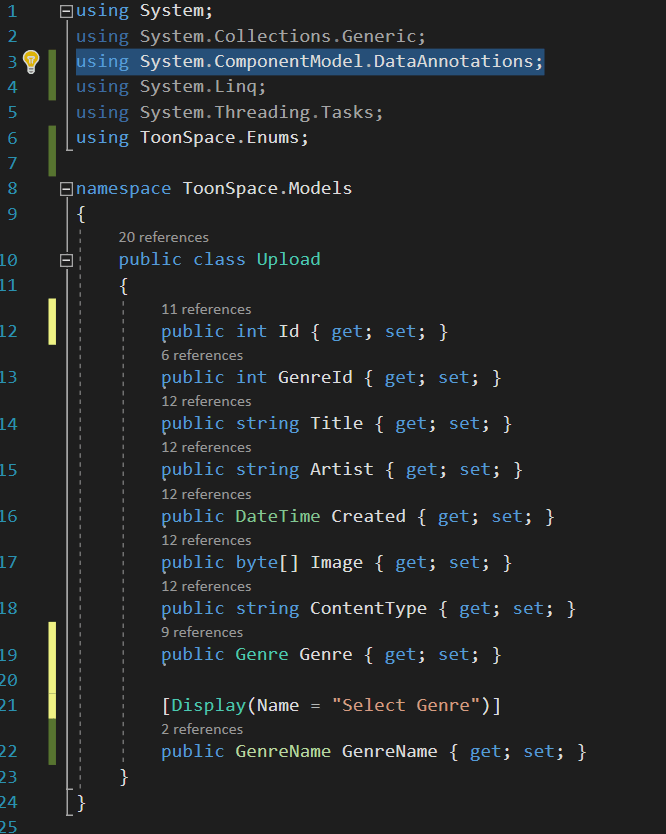
Task: Click the "DateTime" type name
Action: click(x=278, y=516)
